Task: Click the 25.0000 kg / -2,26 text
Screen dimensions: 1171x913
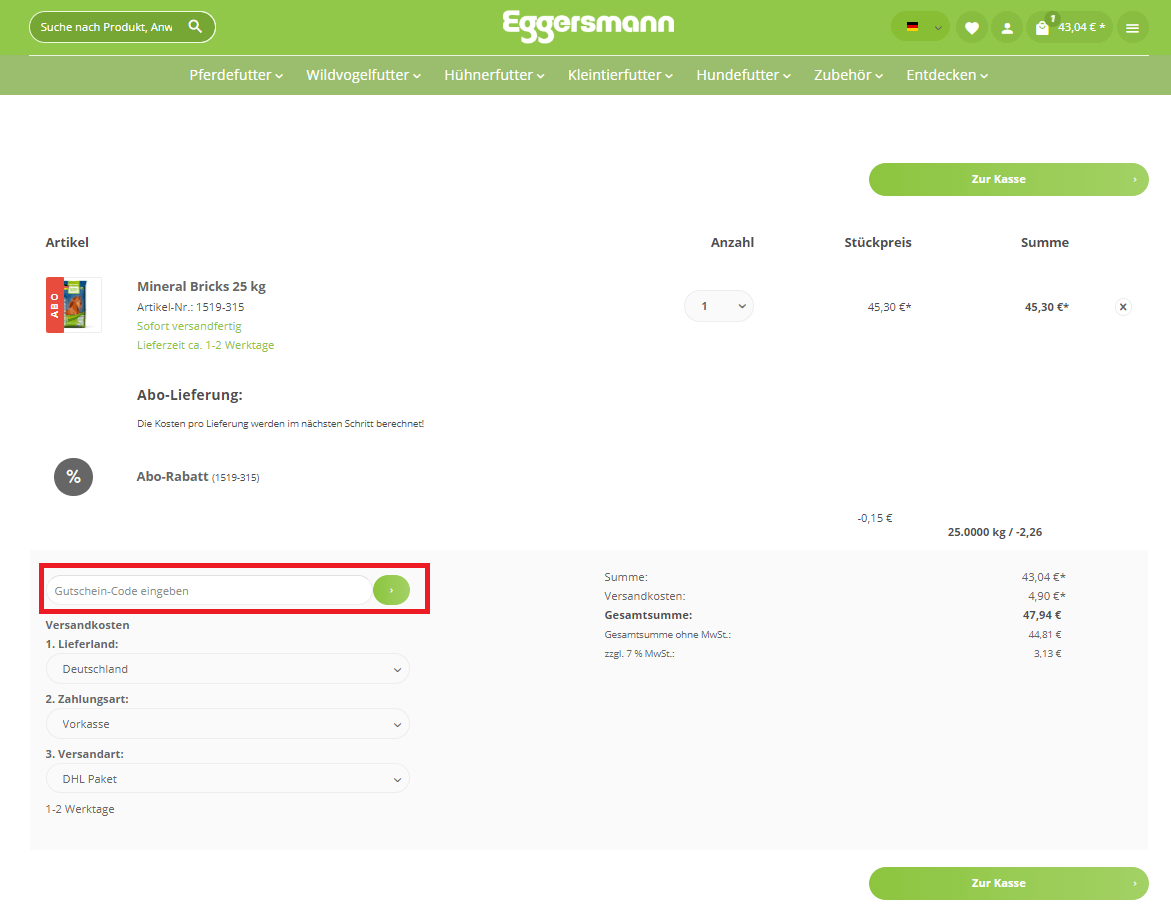Action: pyautogui.click(x=995, y=532)
